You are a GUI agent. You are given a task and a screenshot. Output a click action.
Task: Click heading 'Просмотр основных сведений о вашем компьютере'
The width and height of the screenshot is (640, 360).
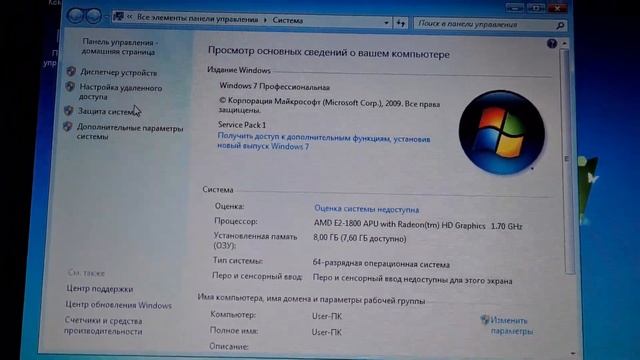(329, 52)
